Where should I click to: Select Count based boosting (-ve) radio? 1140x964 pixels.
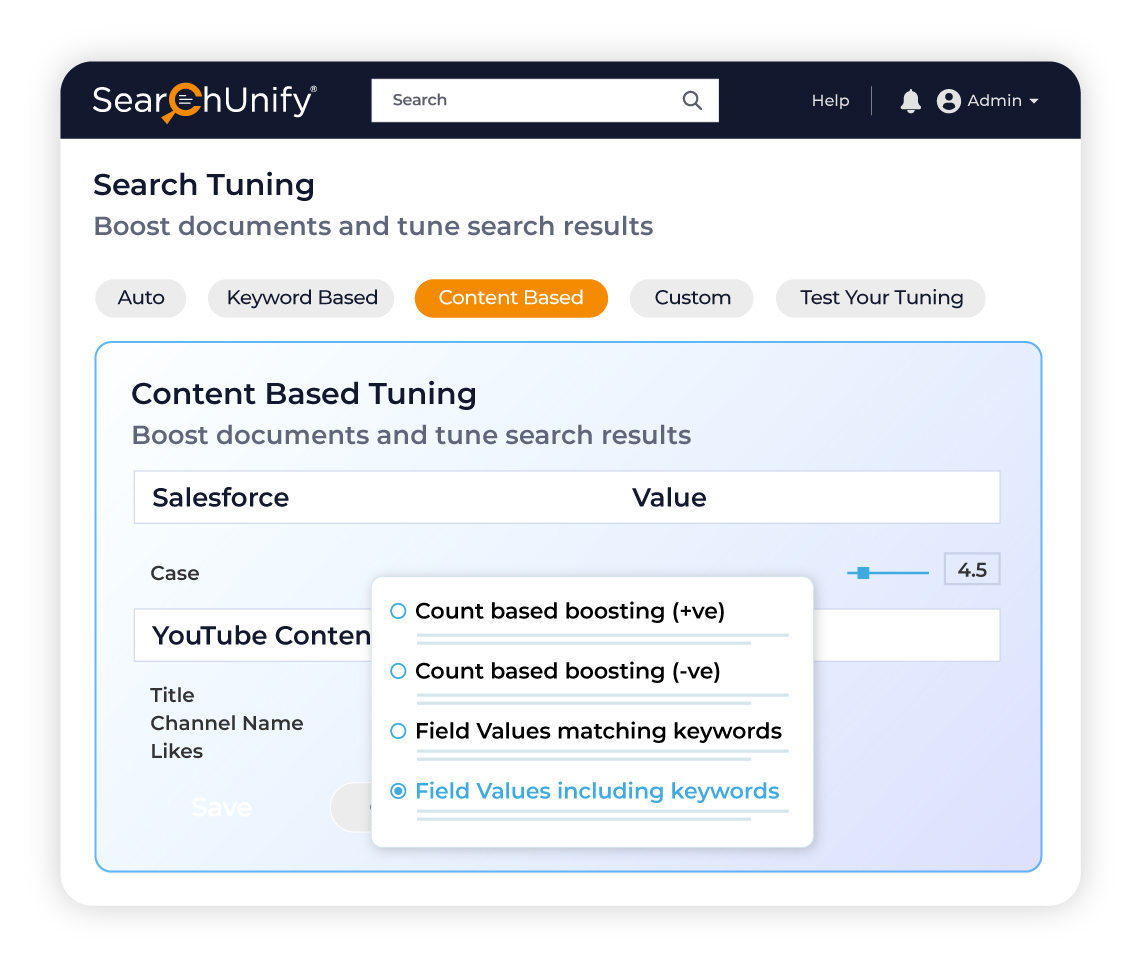[x=398, y=671]
